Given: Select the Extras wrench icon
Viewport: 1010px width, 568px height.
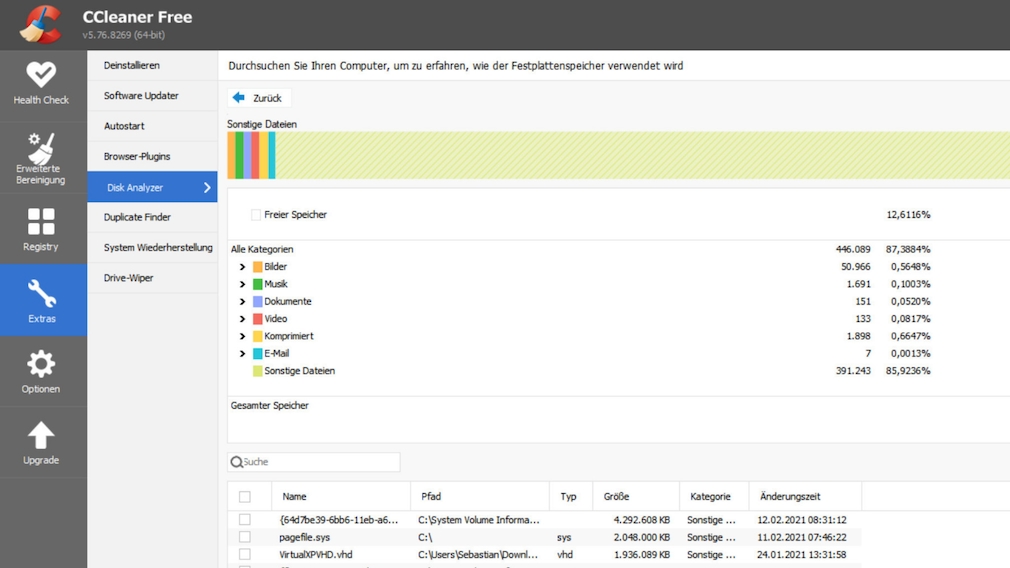Looking at the screenshot, I should (x=41, y=293).
